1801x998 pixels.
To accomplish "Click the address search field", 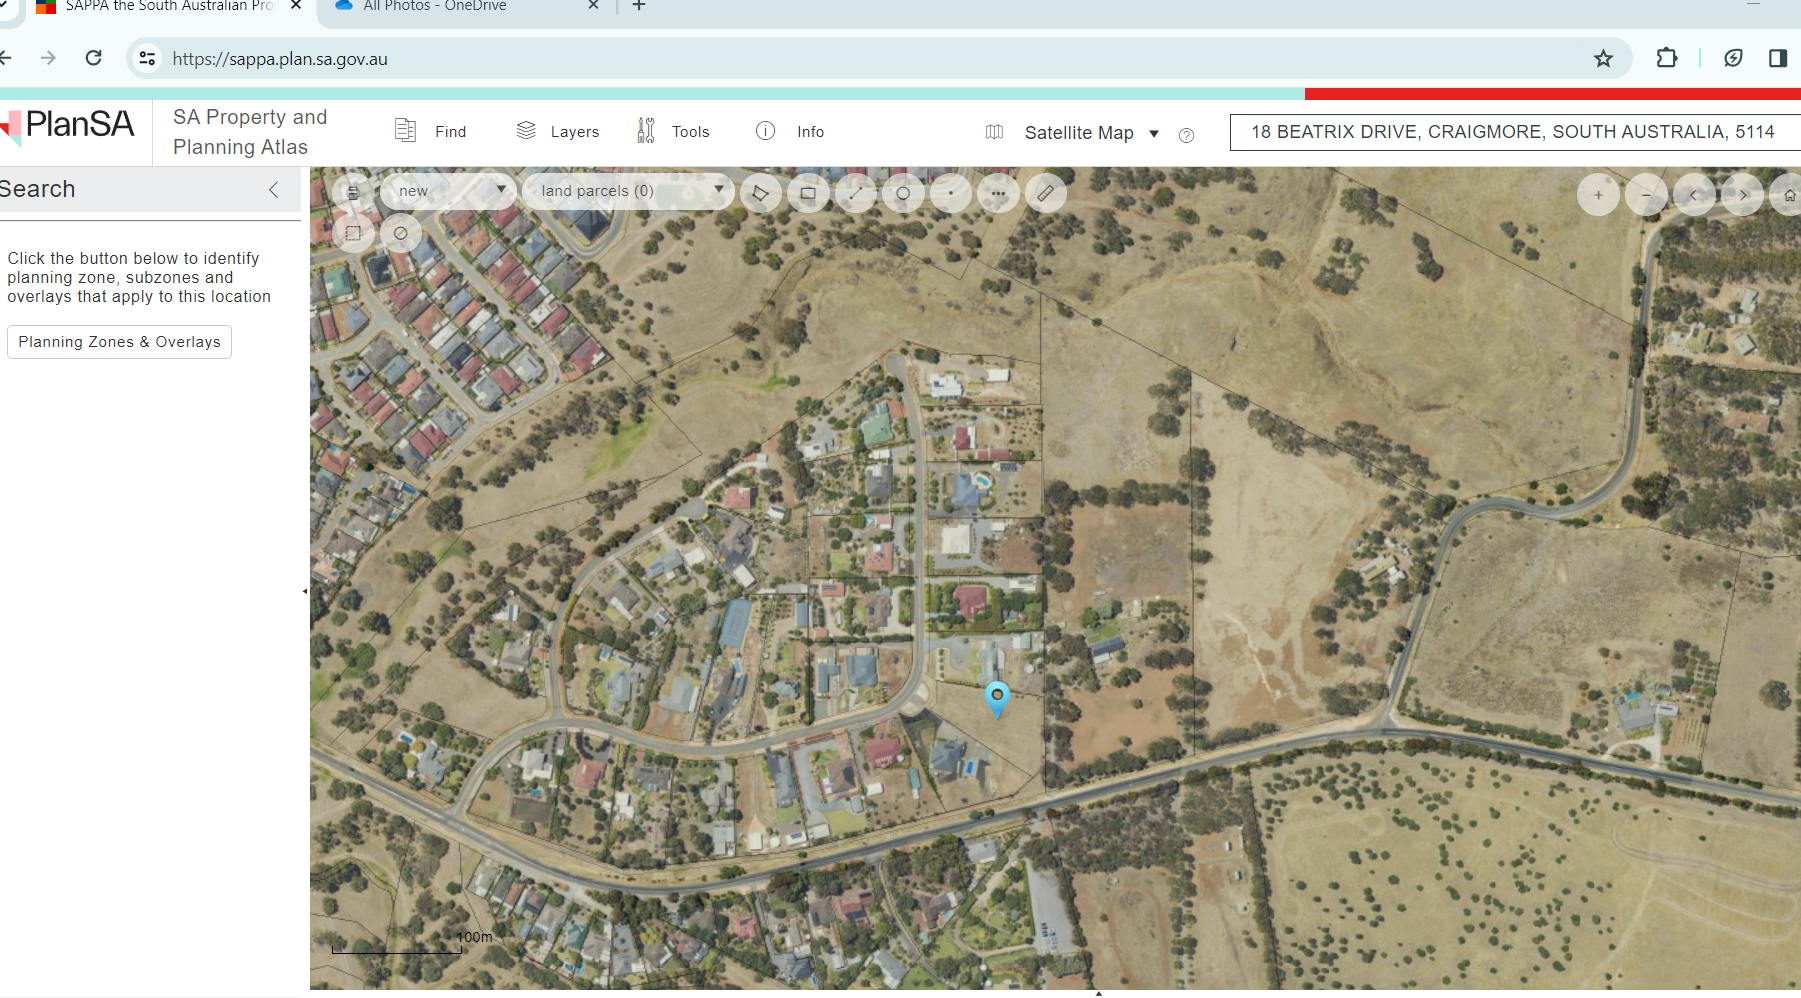I will 1512,132.
